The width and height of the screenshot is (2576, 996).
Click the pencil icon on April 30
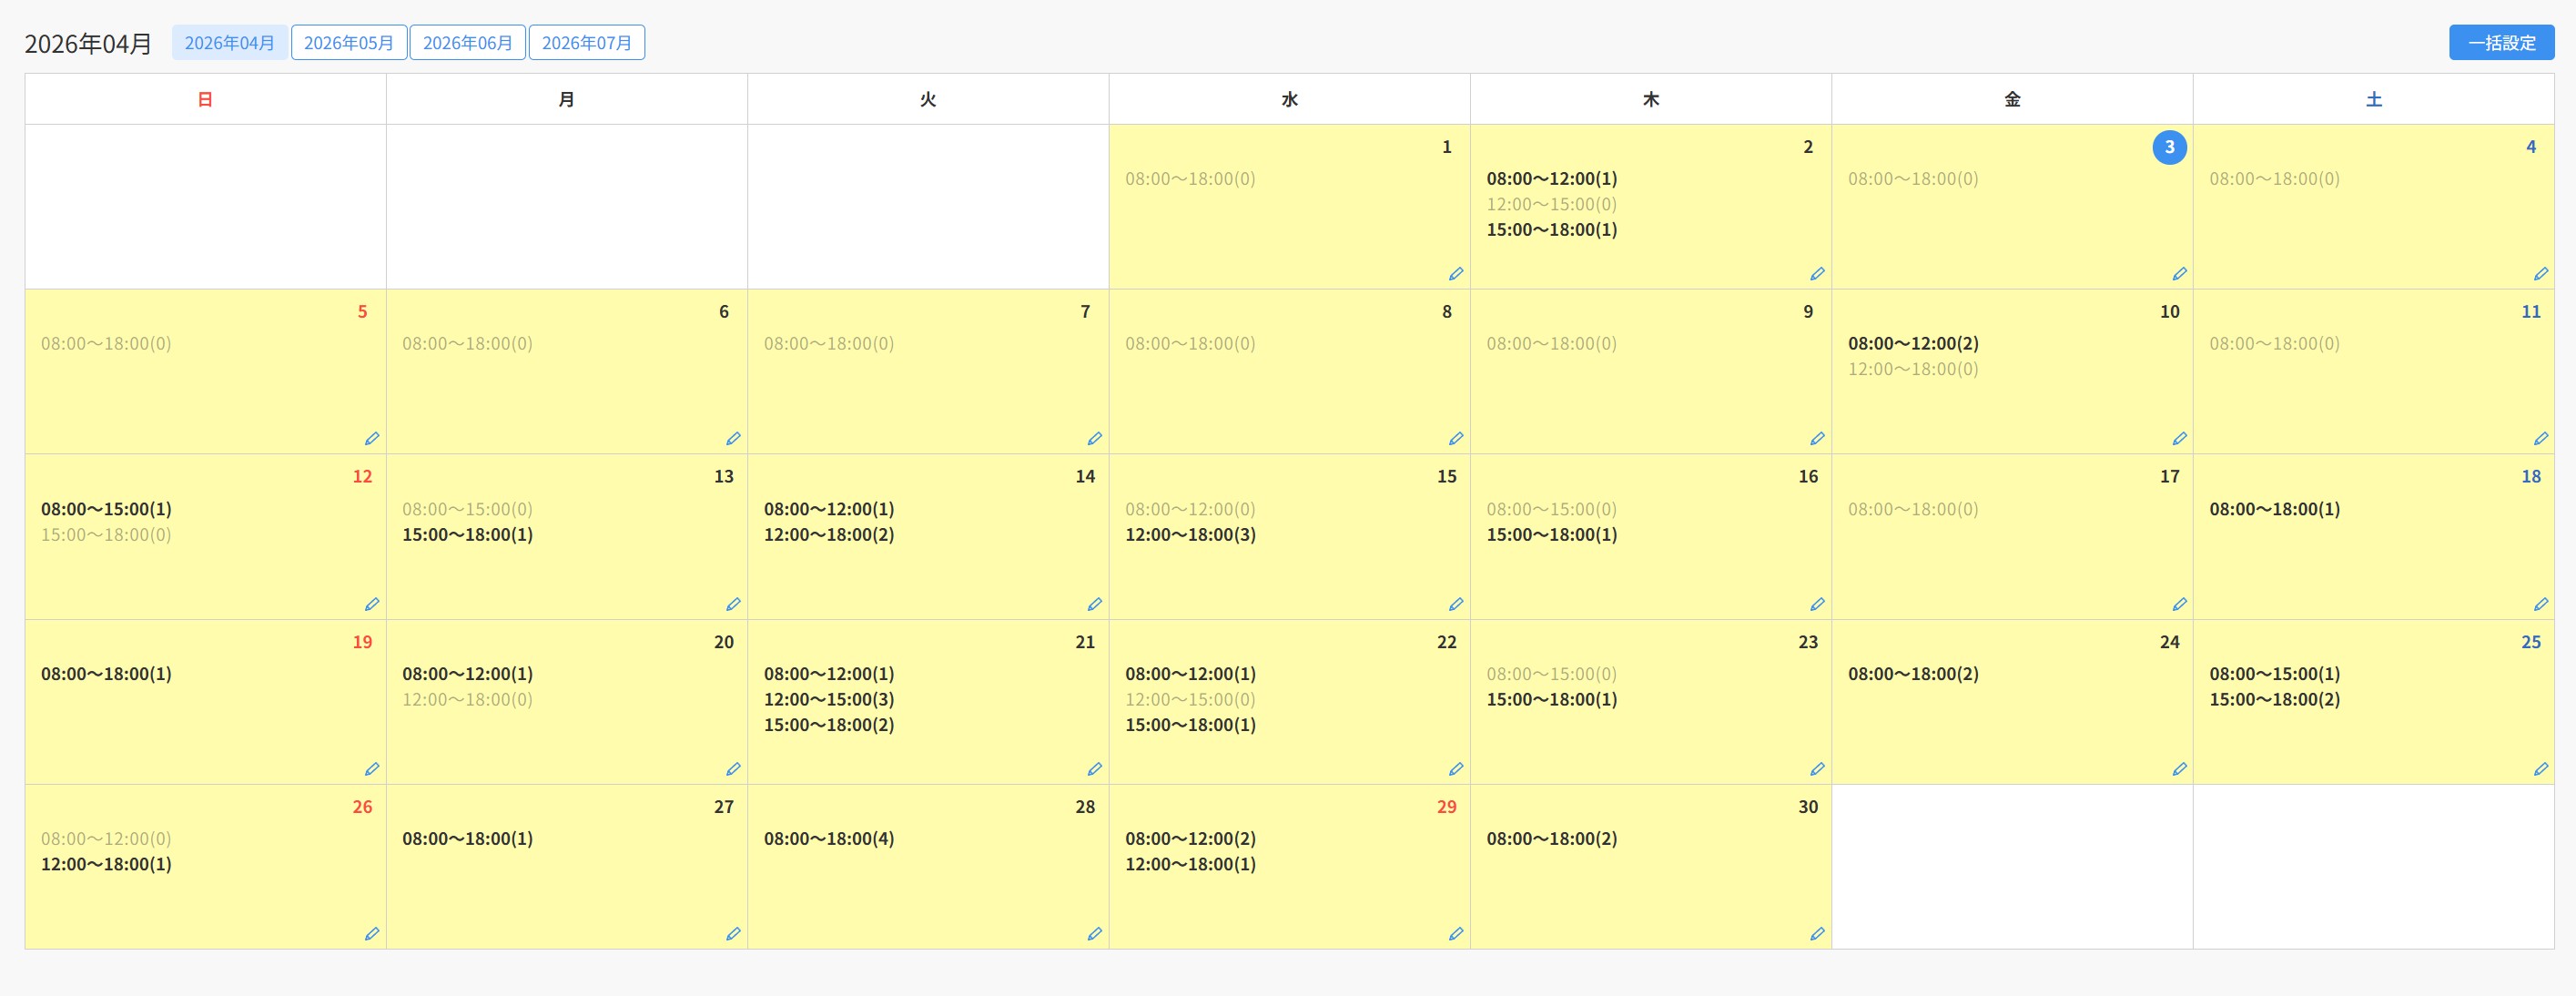click(x=1817, y=934)
